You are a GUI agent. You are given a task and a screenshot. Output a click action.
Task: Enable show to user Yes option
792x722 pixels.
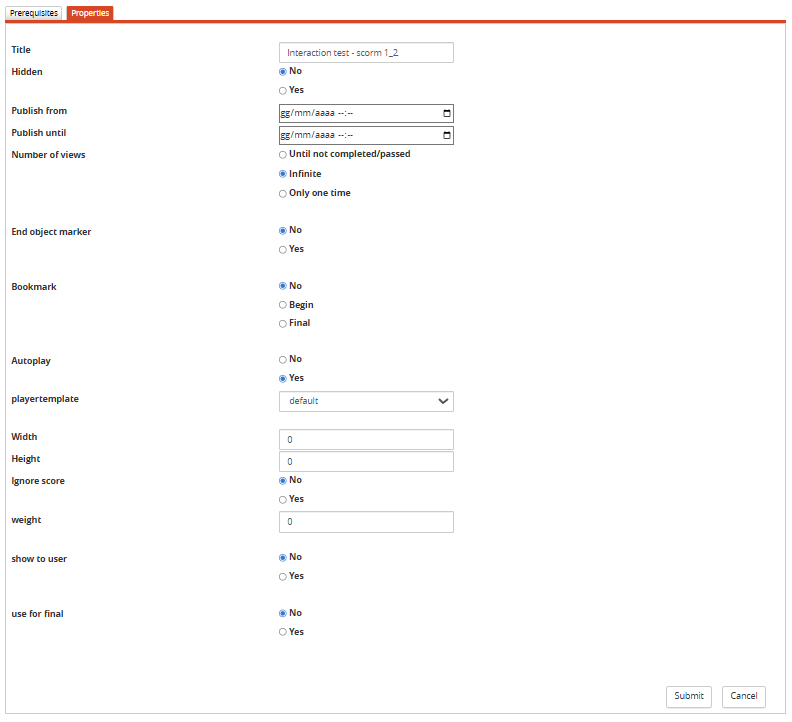click(x=283, y=577)
